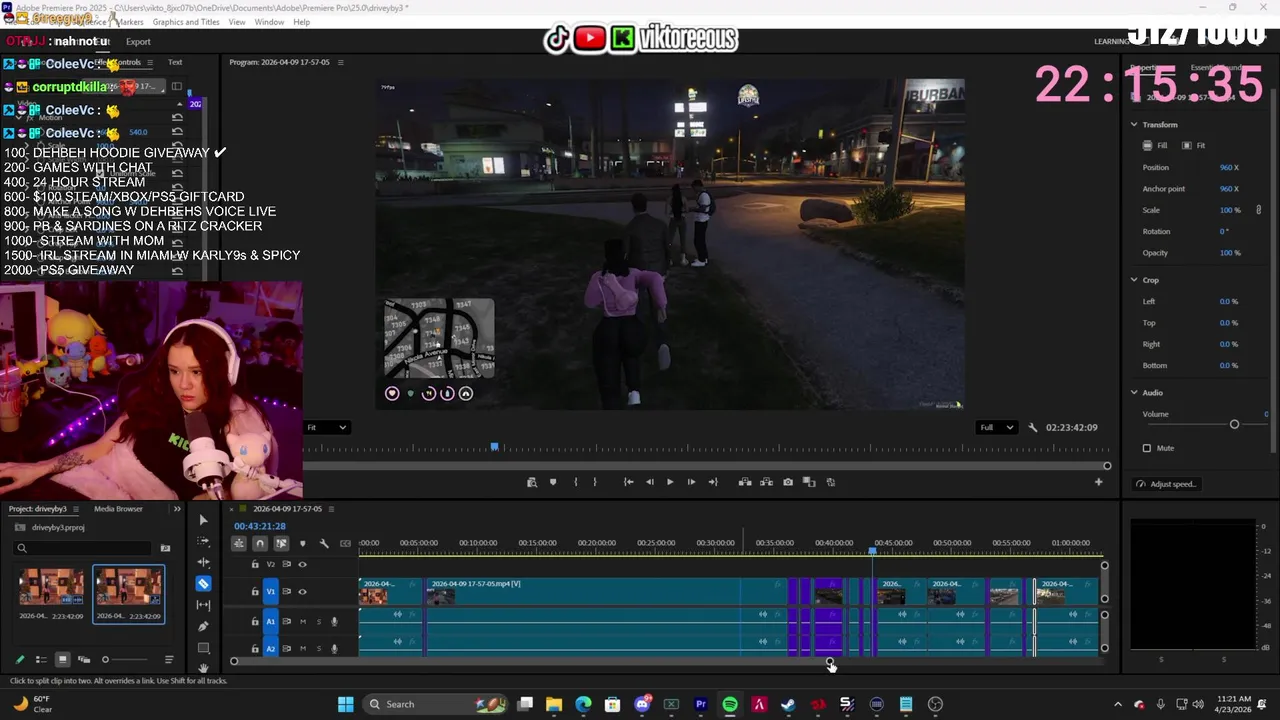
Task: Add marker in Program Monitor transport
Action: click(x=553, y=482)
